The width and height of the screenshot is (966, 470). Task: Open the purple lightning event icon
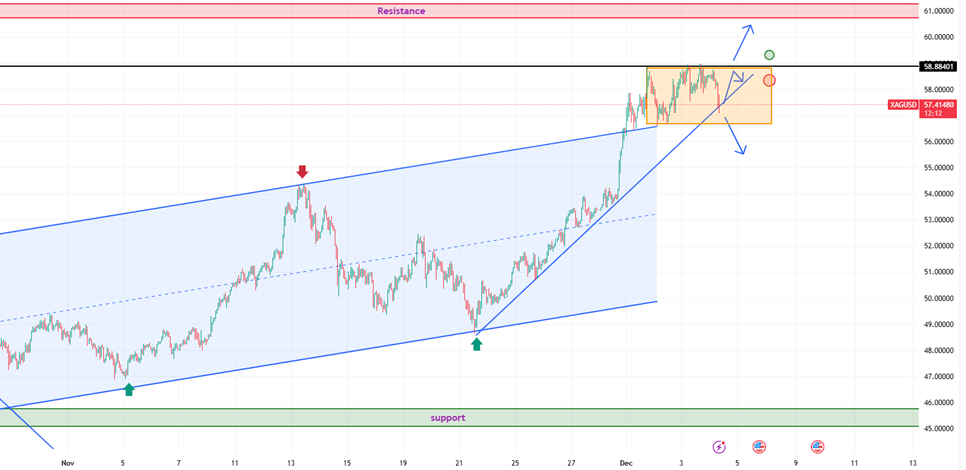coord(718,446)
